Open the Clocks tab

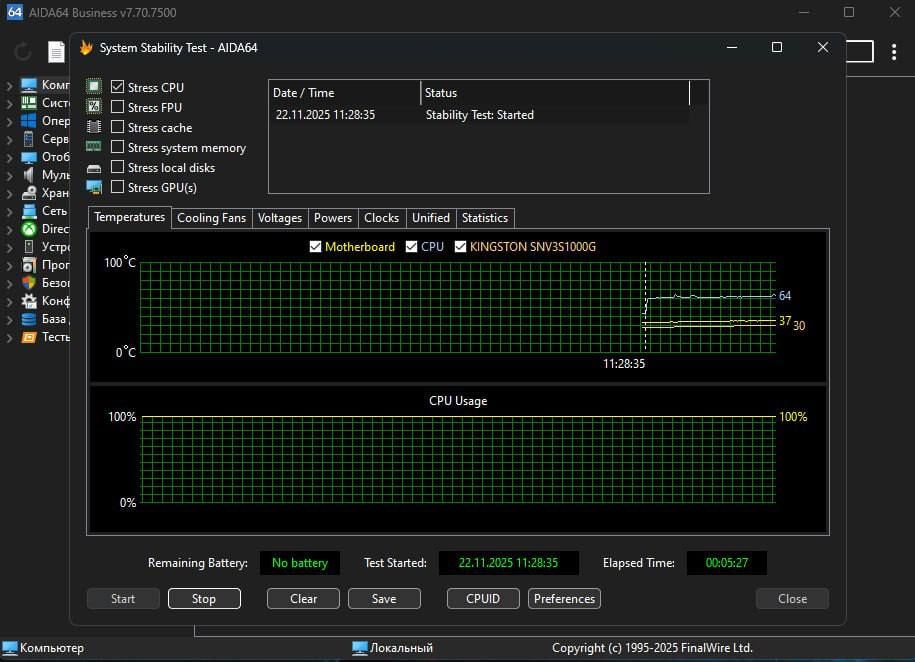pyautogui.click(x=382, y=218)
